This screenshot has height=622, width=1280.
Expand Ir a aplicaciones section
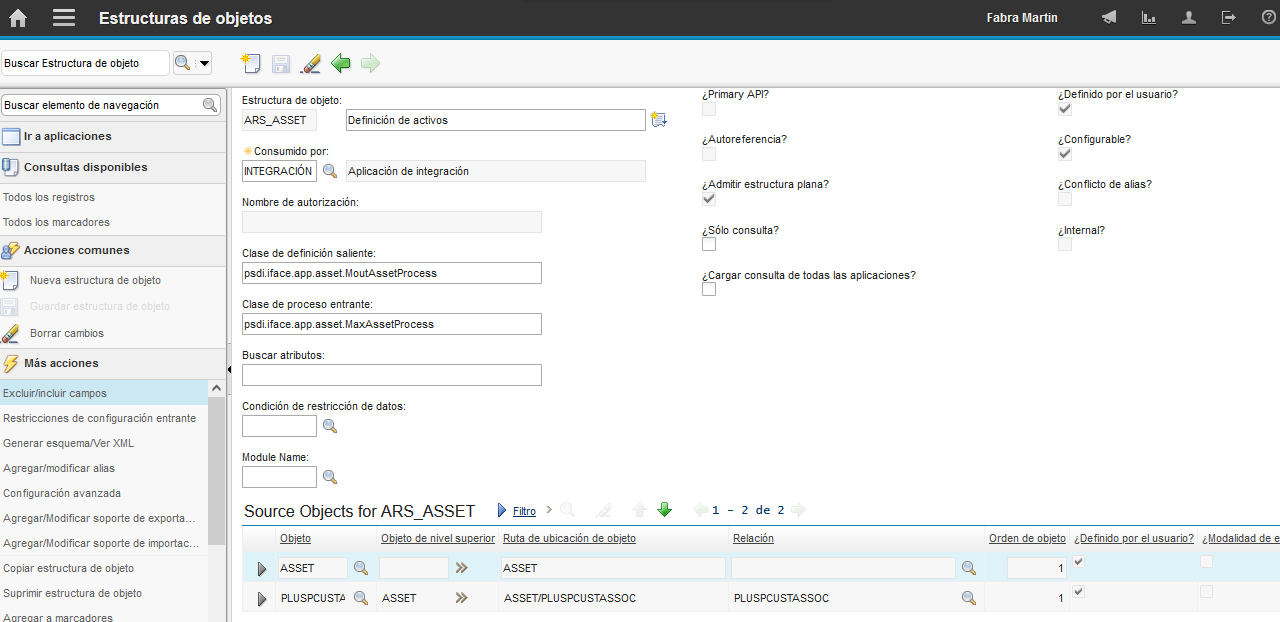[112, 136]
